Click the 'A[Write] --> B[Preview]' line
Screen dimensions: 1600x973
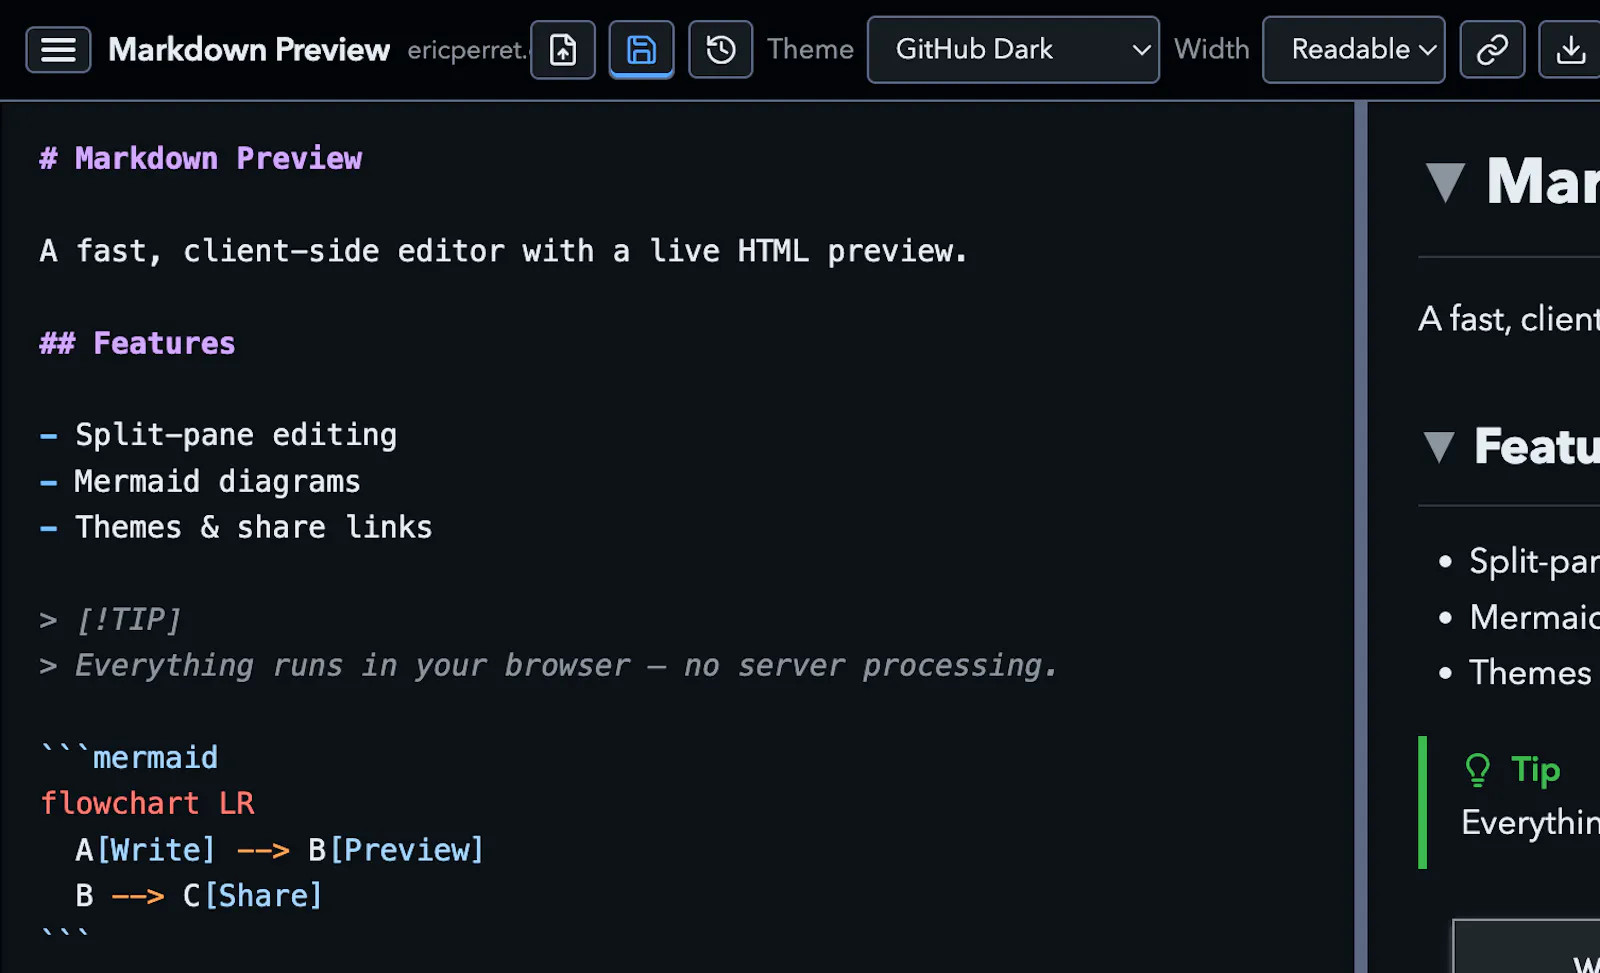279,850
